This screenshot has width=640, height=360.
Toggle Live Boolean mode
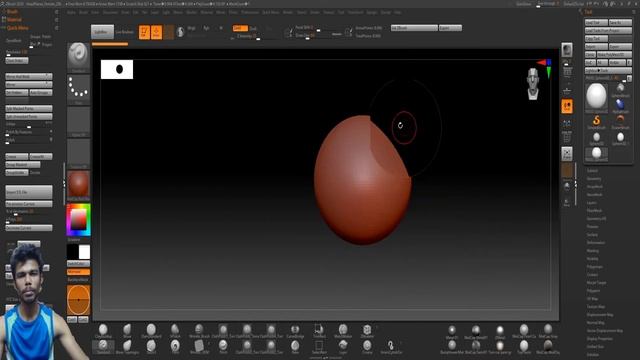(124, 32)
